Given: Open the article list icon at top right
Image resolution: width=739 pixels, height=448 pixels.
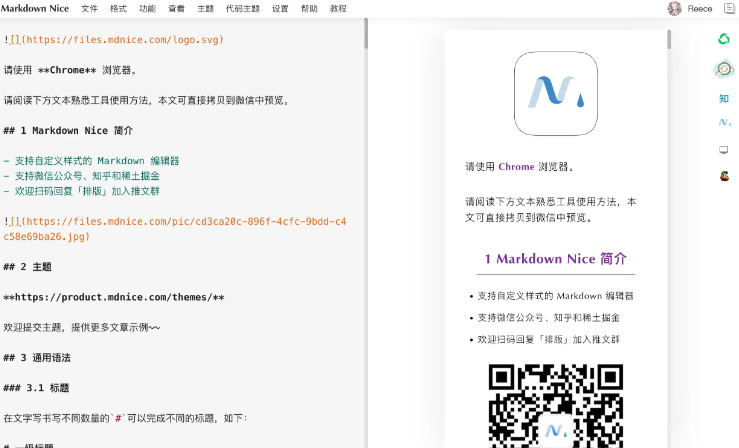Looking at the screenshot, I should 729,8.
